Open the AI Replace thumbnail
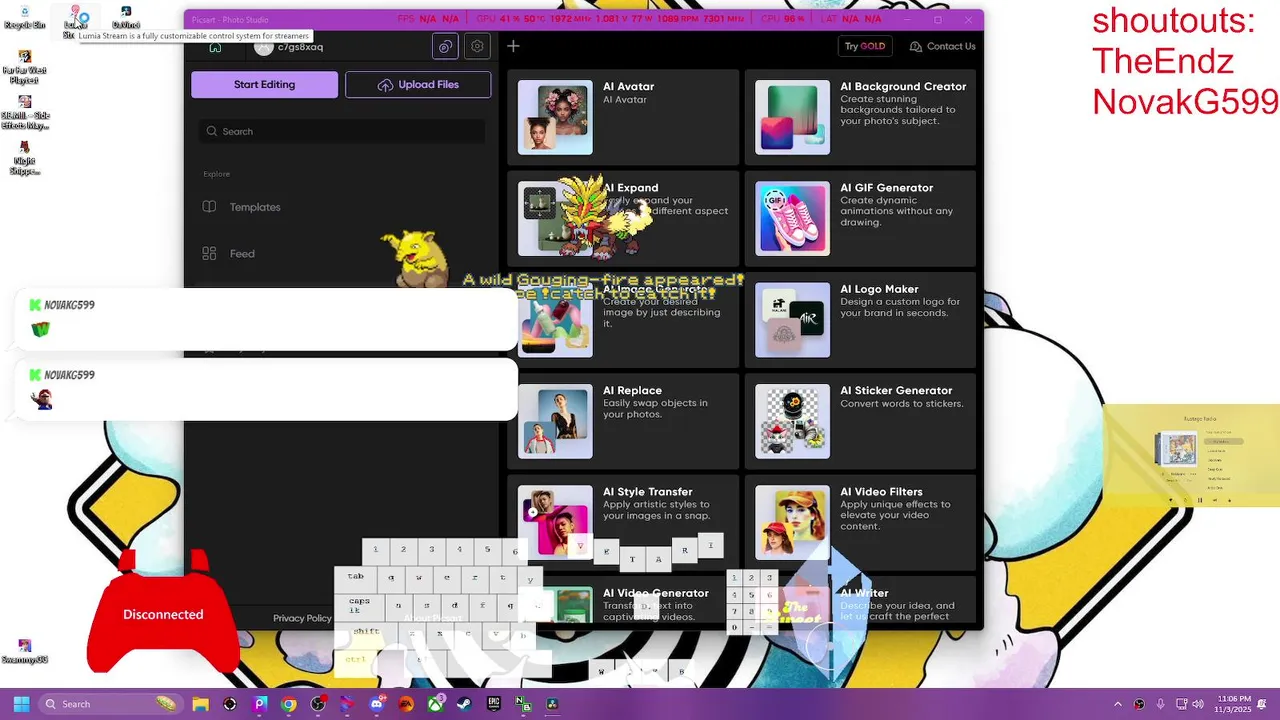This screenshot has height=720, width=1280. [x=555, y=422]
